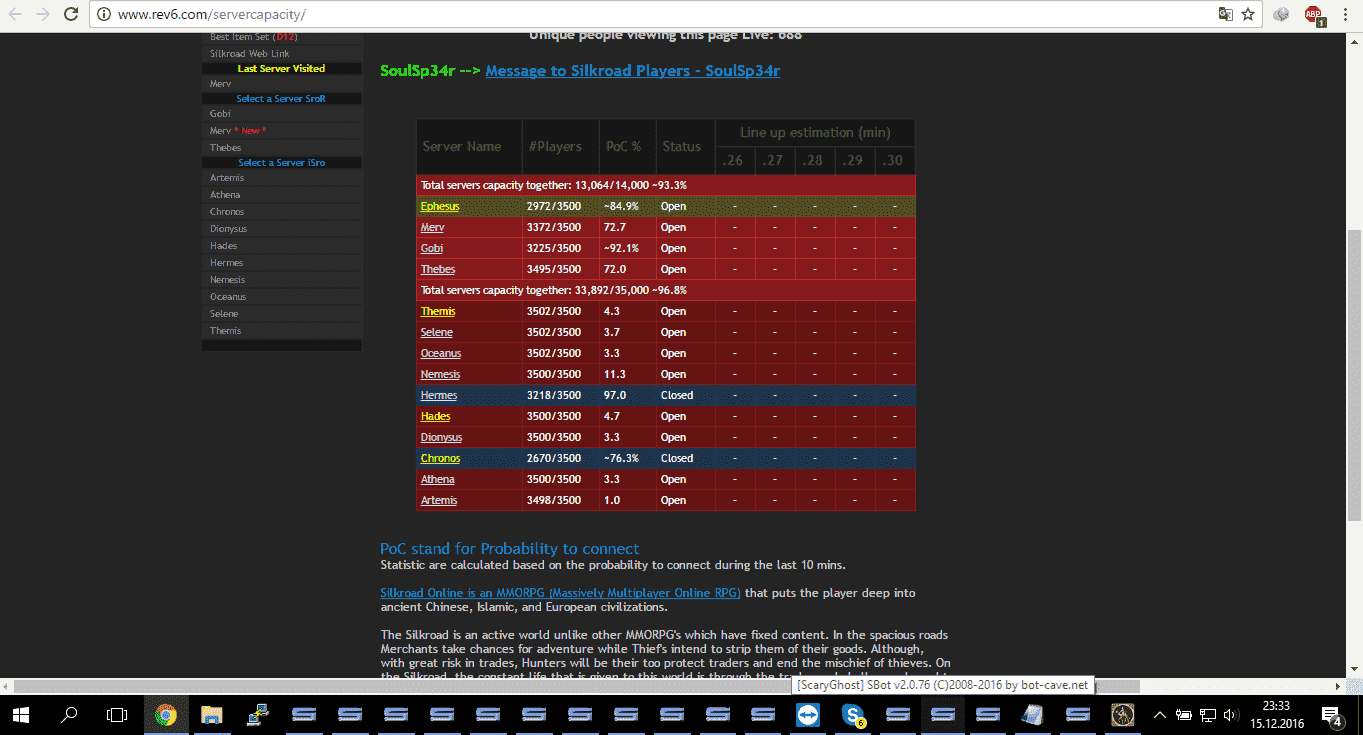The height and width of the screenshot is (735, 1363).
Task: Select Chronos in sidebar iSro list
Action: pyautogui.click(x=281, y=212)
